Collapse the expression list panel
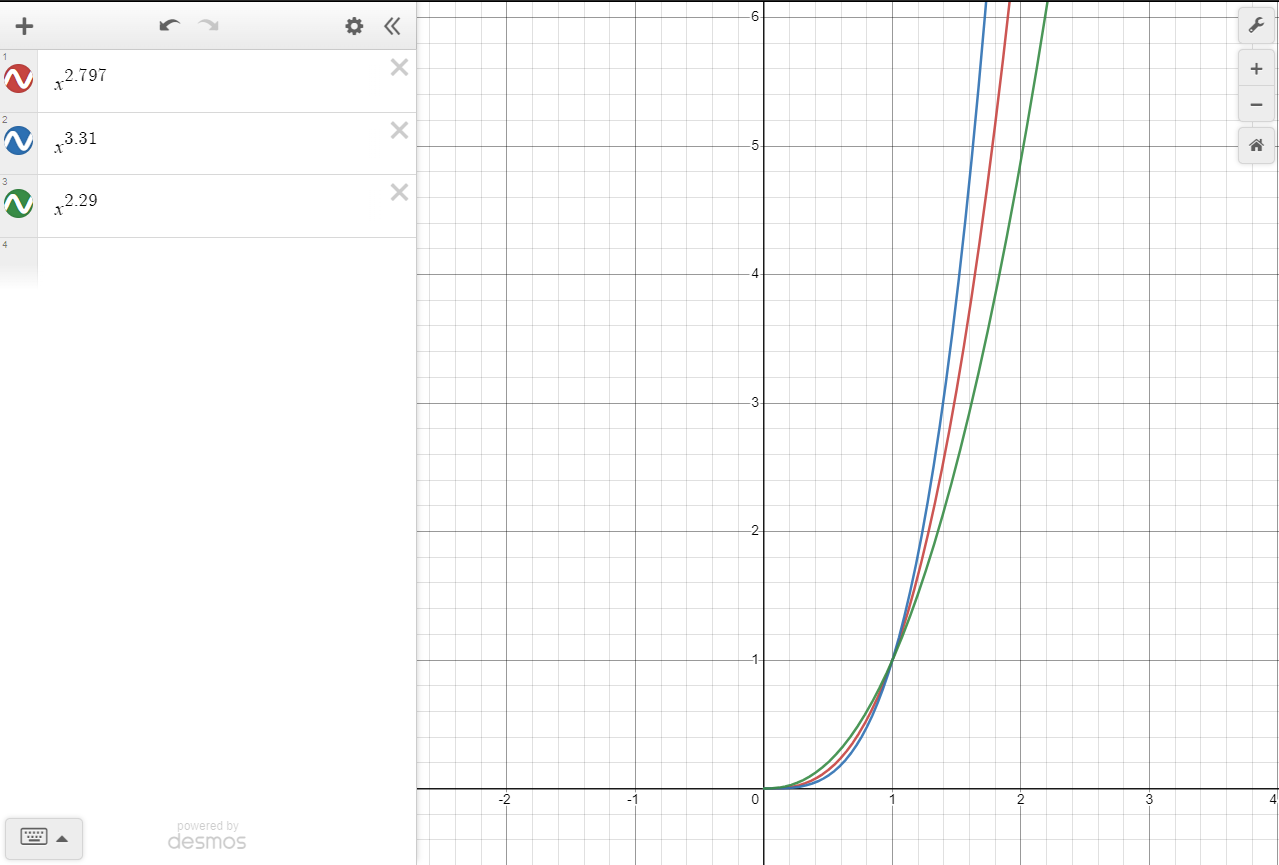Viewport: 1279px width, 865px height. (392, 26)
